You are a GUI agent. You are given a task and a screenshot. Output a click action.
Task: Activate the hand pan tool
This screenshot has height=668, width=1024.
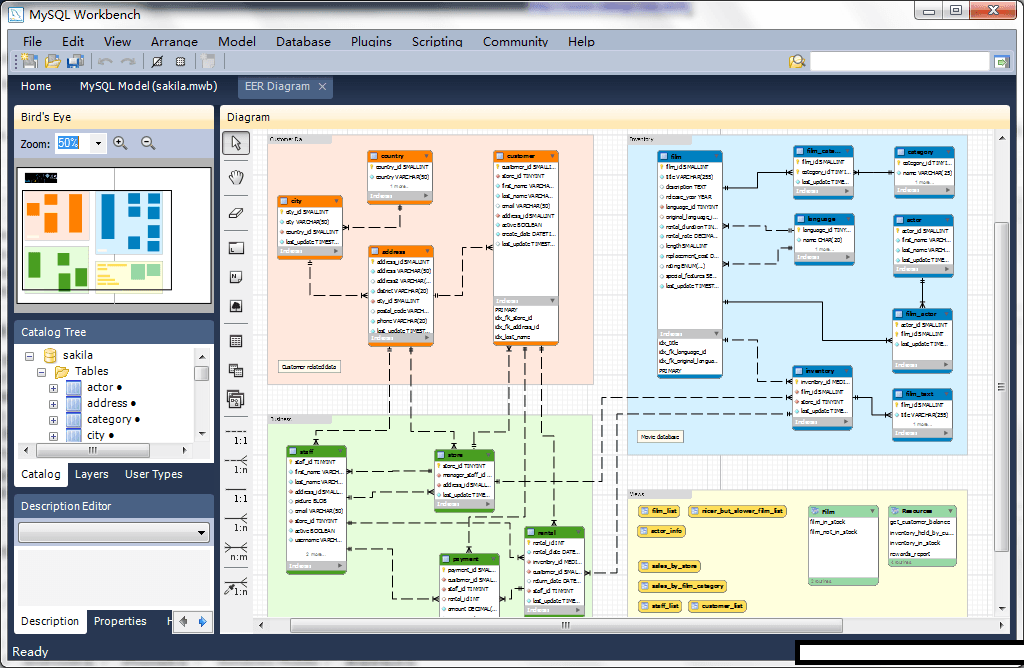tap(235, 179)
